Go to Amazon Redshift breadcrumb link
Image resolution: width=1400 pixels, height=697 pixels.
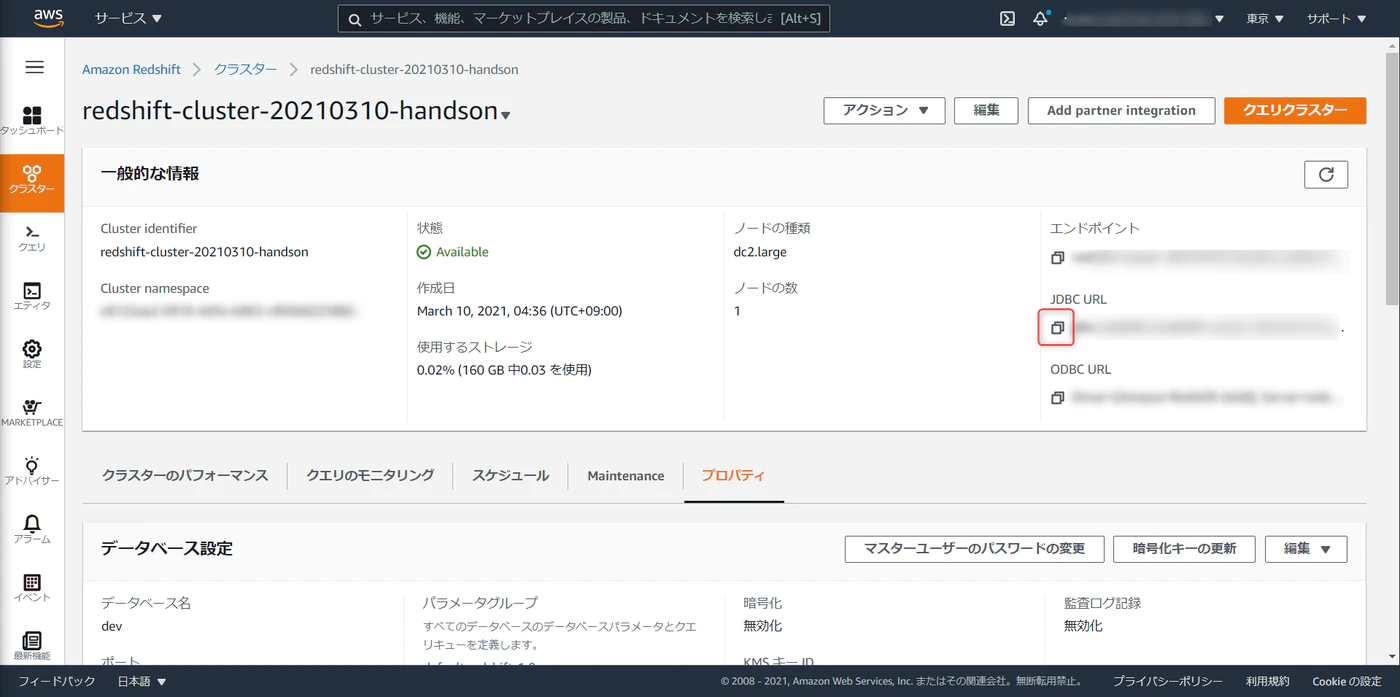tap(131, 70)
